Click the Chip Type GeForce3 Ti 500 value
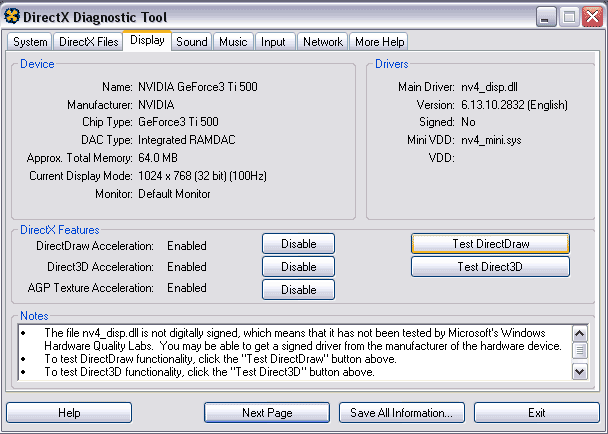Image resolution: width=608 pixels, height=434 pixels. click(178, 122)
